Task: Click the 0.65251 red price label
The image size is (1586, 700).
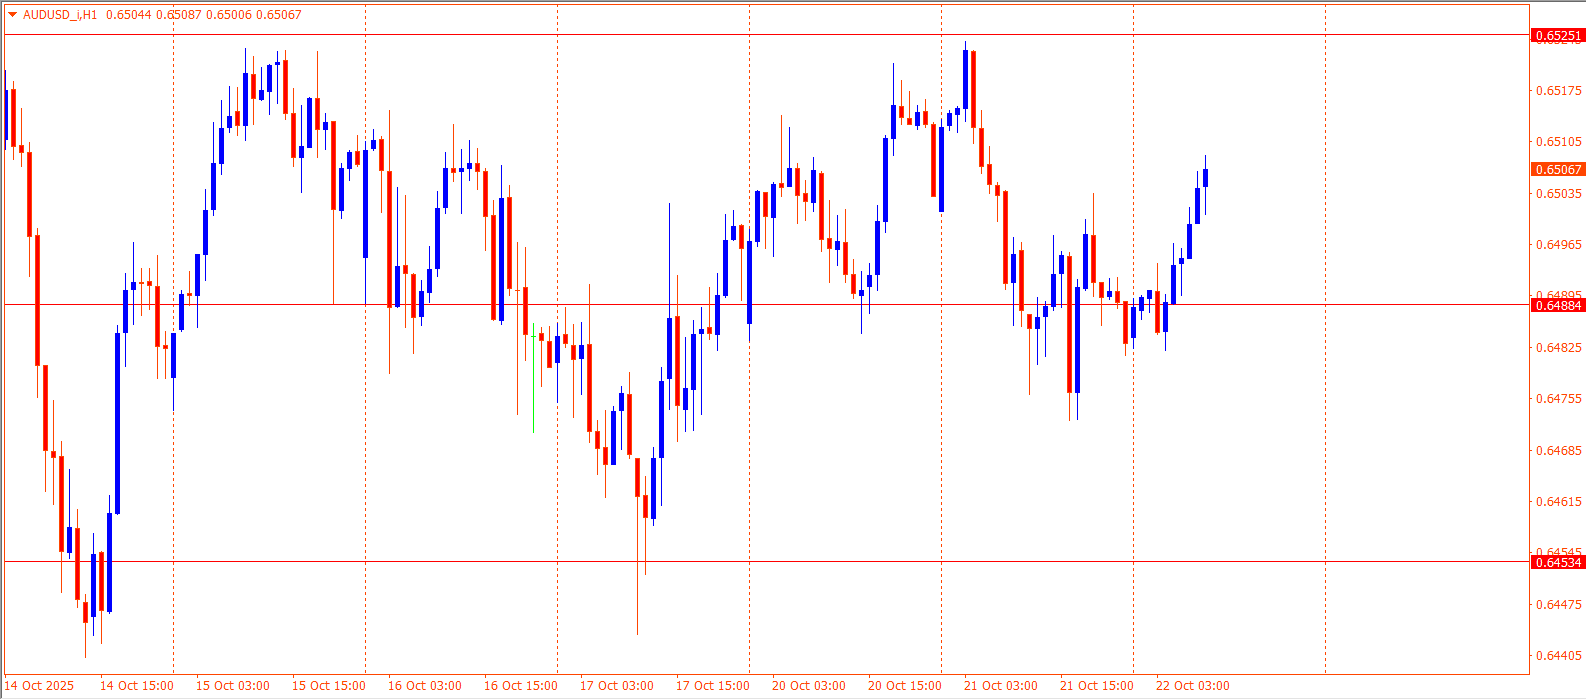Action: [x=1558, y=36]
